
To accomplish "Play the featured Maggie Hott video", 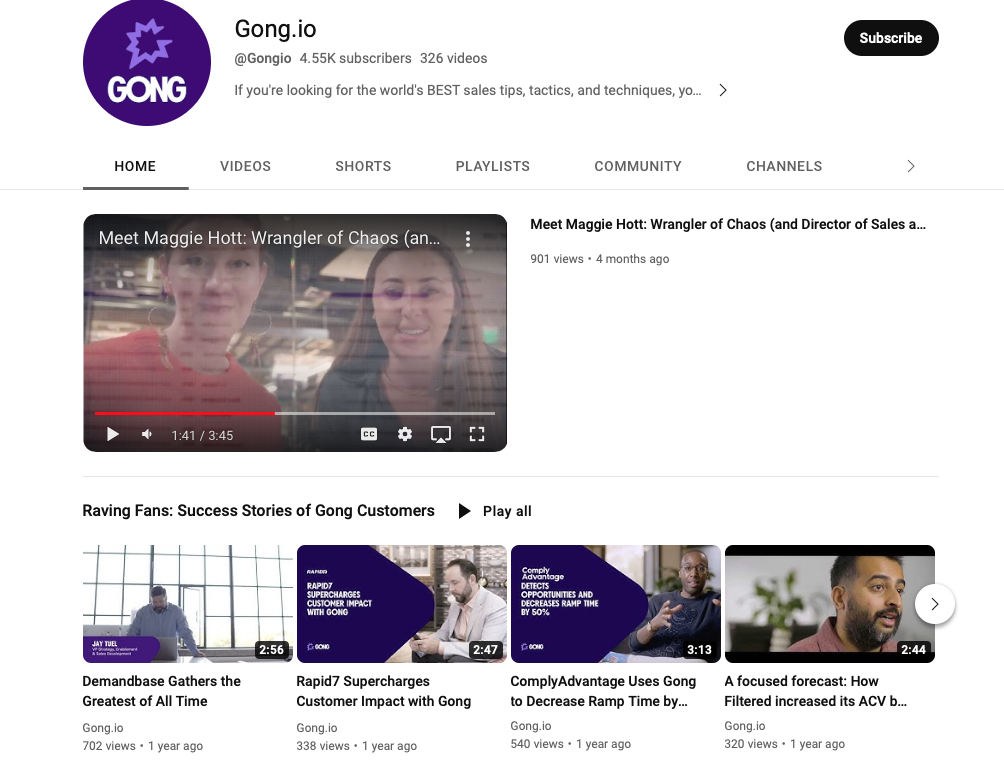I will (x=113, y=435).
